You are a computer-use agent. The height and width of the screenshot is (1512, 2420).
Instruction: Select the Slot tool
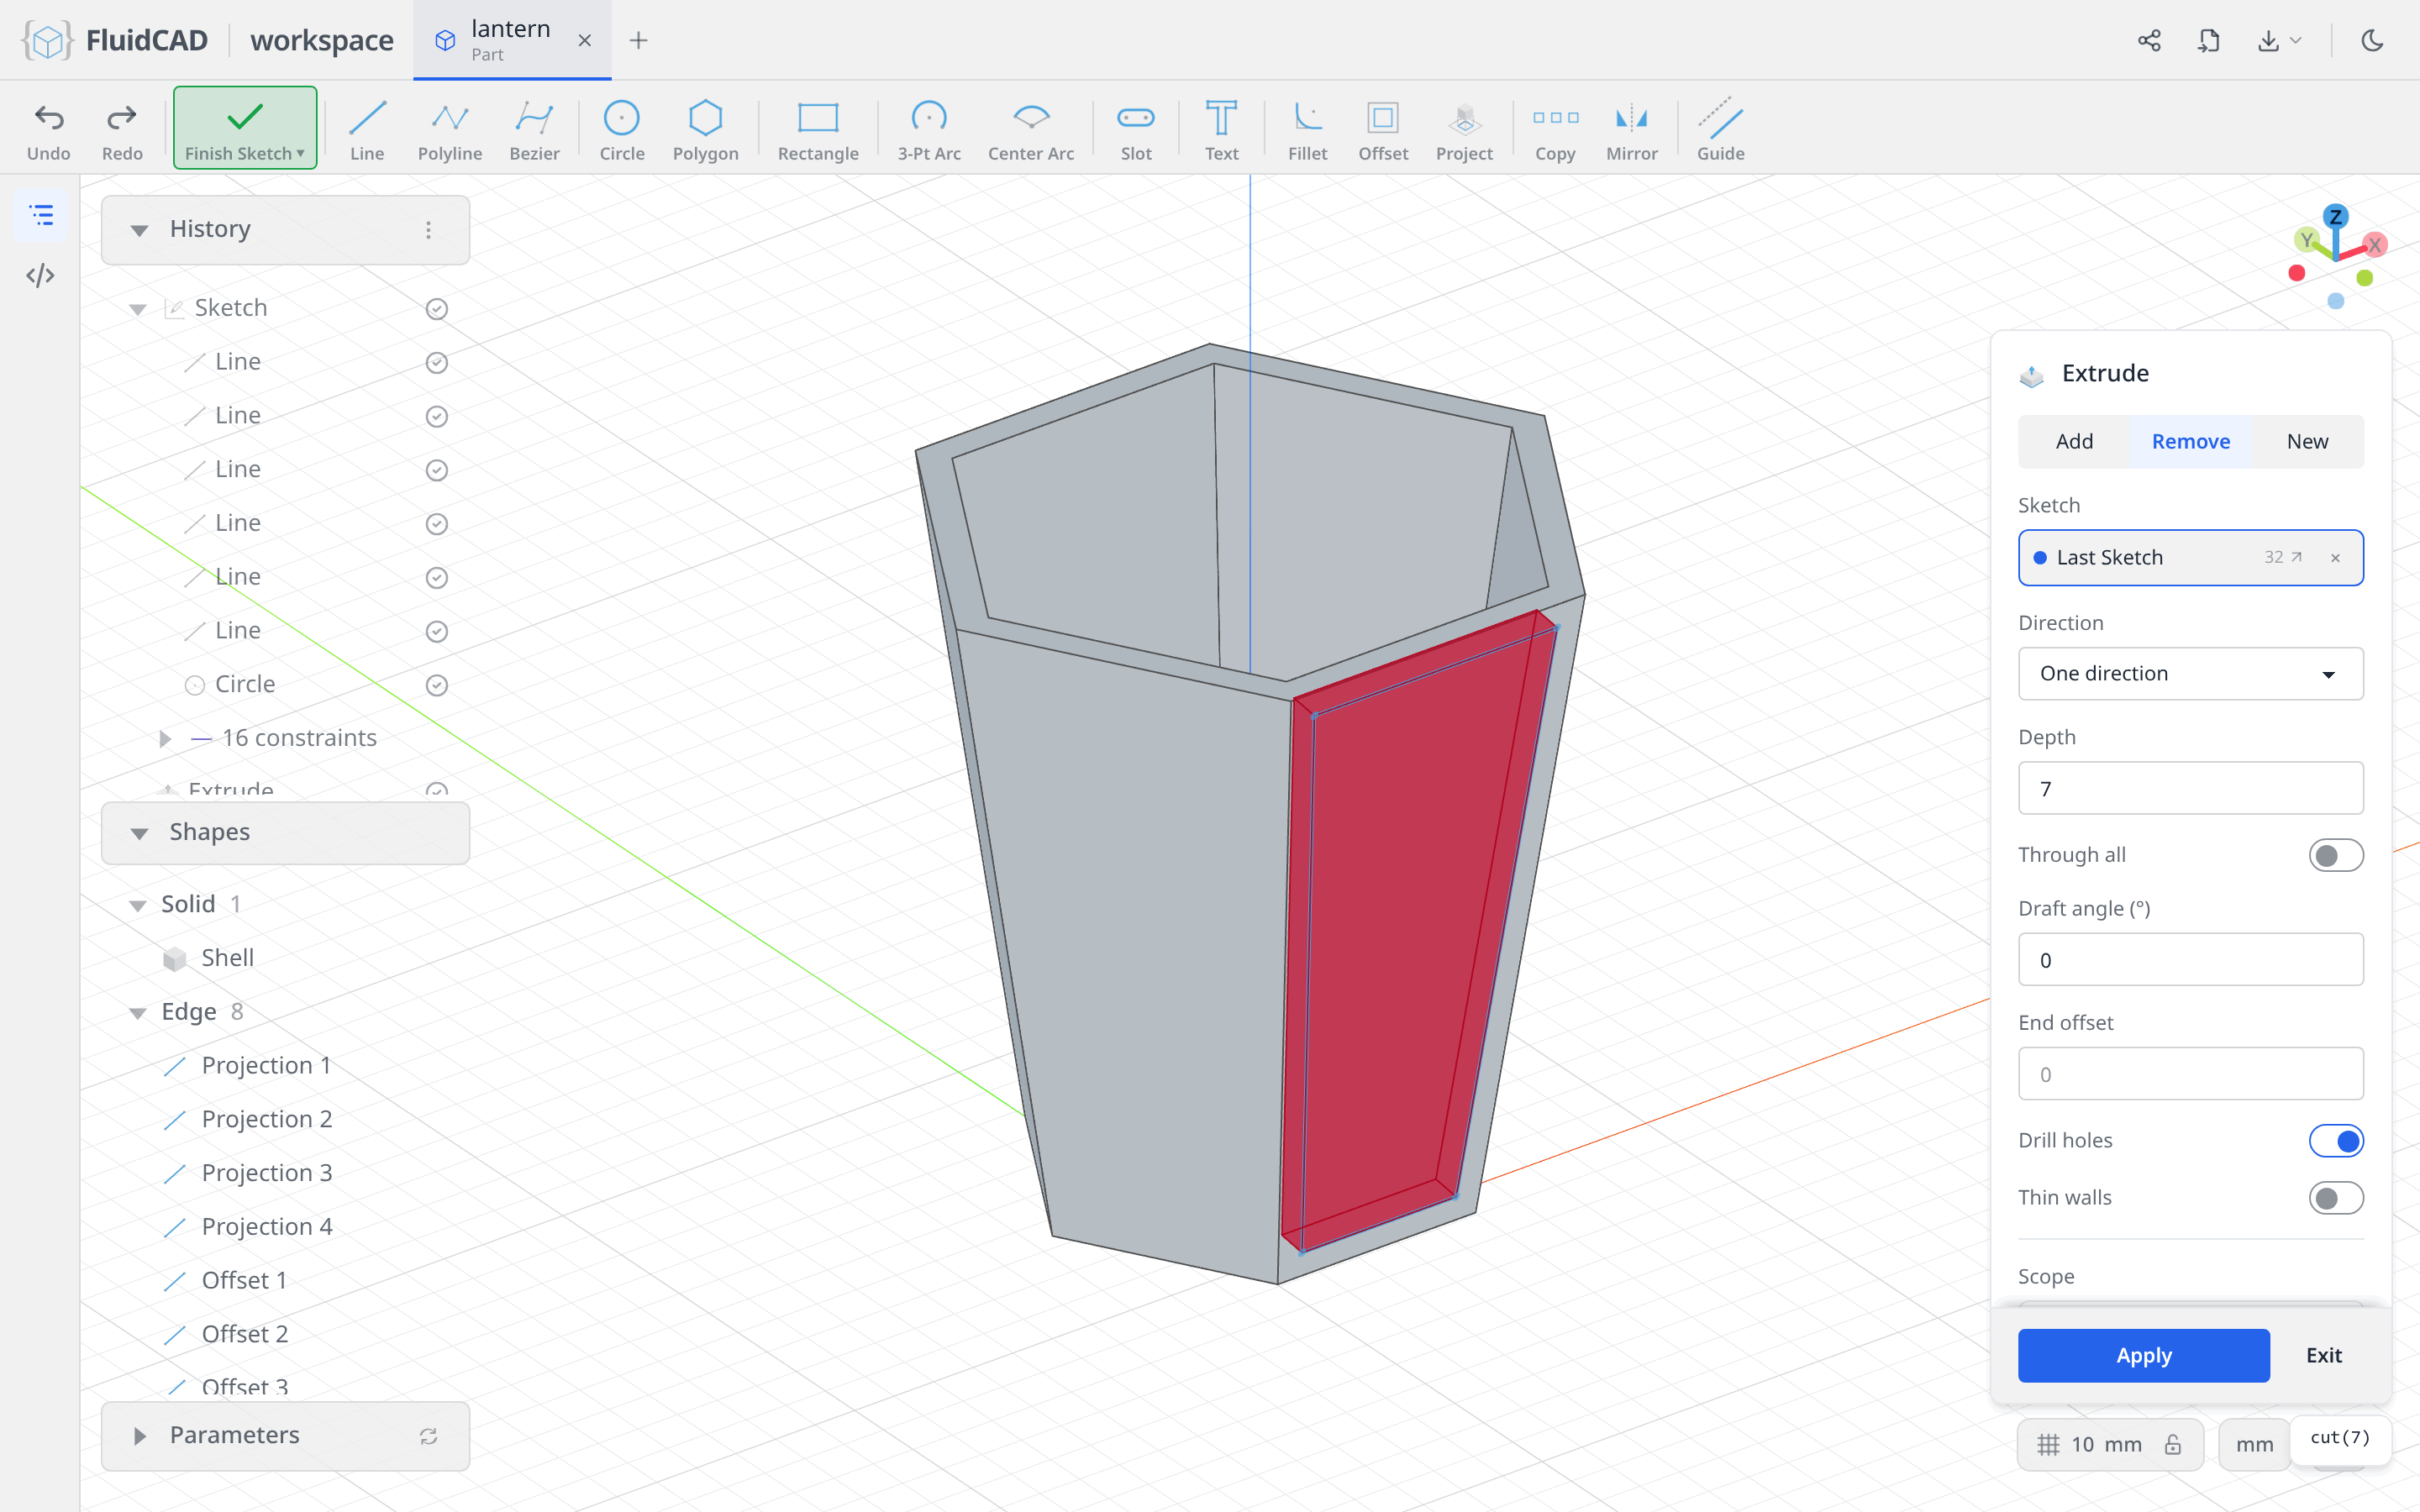(x=1136, y=129)
